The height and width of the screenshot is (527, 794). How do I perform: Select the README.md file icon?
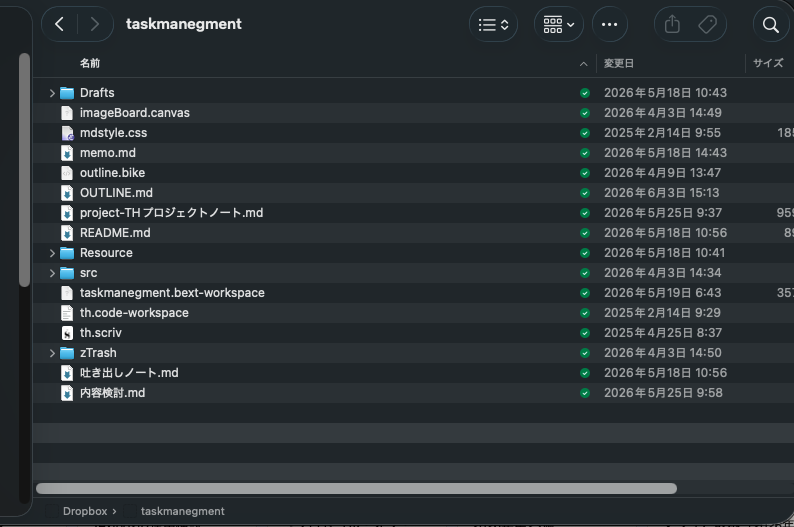pyautogui.click(x=67, y=233)
